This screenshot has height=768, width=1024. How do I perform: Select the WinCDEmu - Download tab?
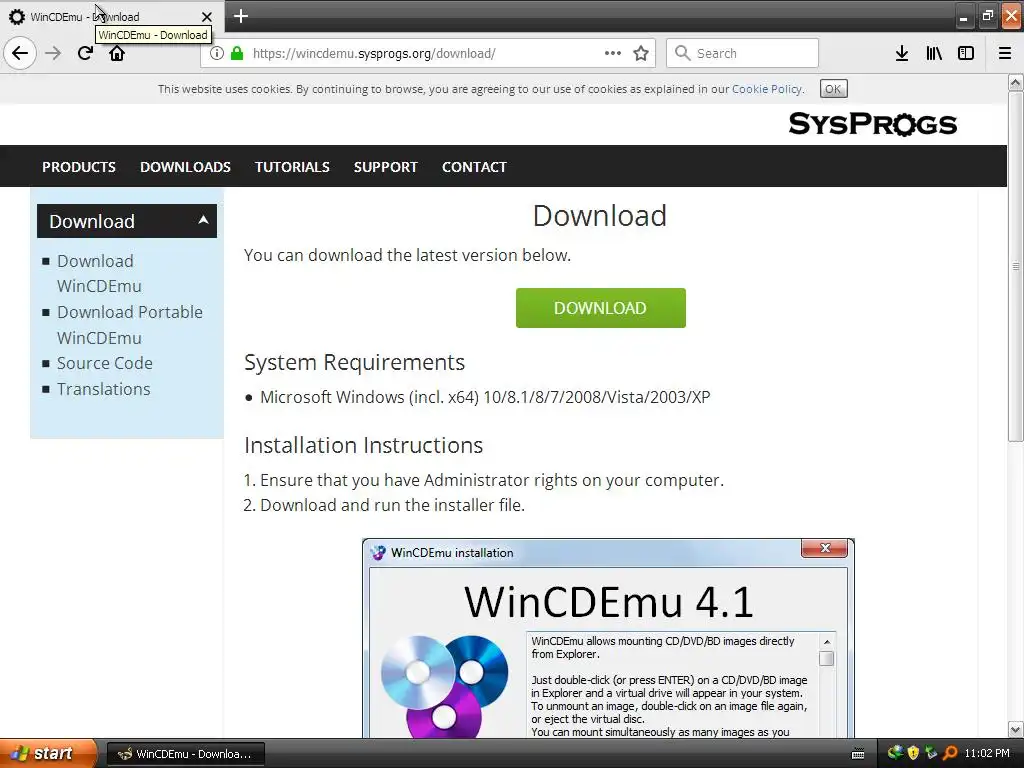tap(112, 16)
